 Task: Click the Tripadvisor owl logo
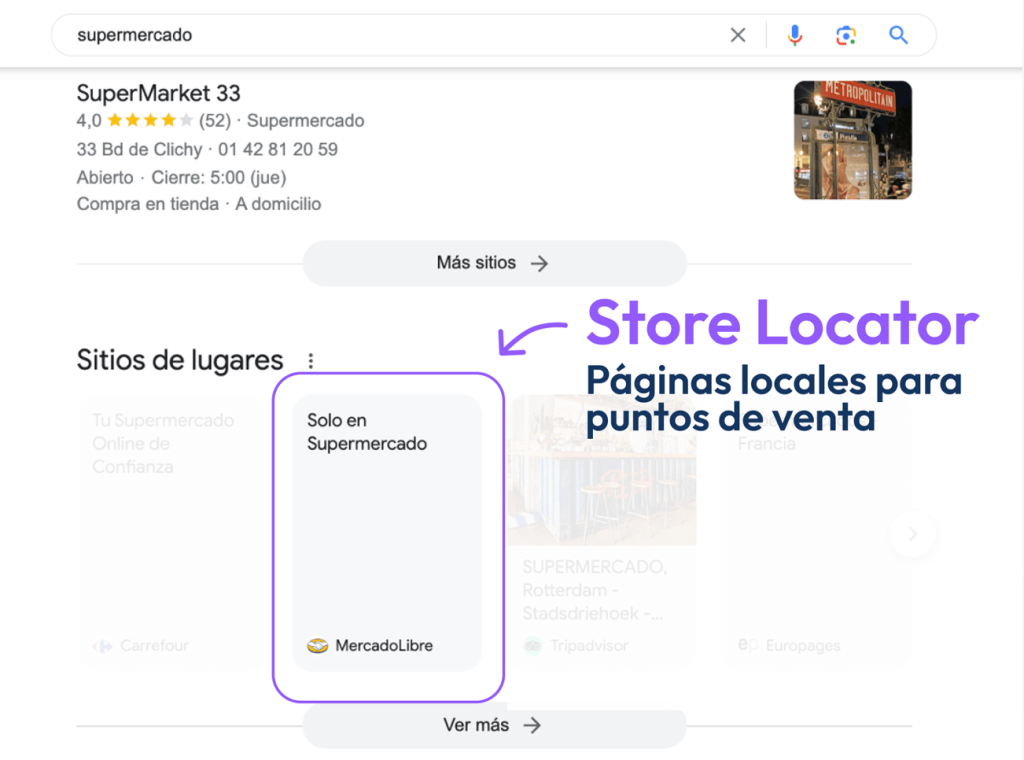click(x=532, y=646)
